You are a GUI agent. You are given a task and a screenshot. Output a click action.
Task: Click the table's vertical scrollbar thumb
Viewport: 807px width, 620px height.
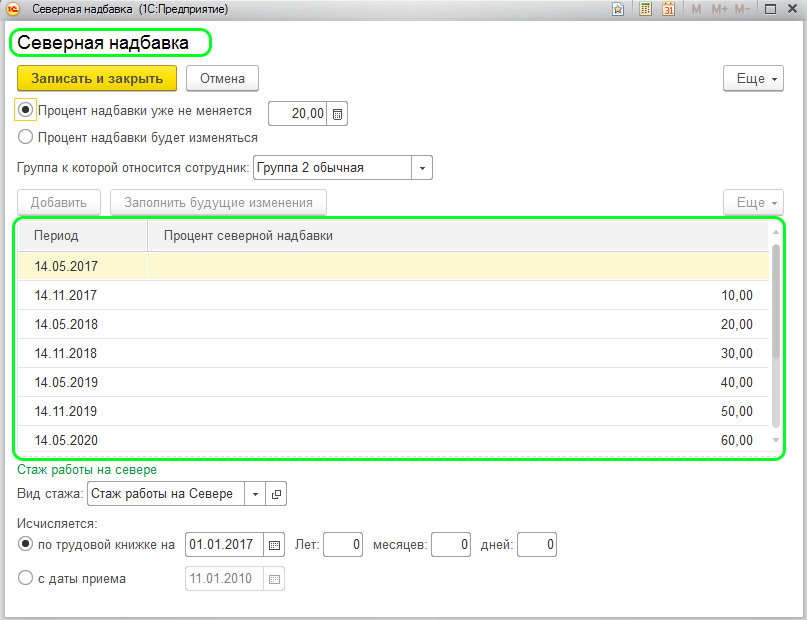tap(776, 300)
